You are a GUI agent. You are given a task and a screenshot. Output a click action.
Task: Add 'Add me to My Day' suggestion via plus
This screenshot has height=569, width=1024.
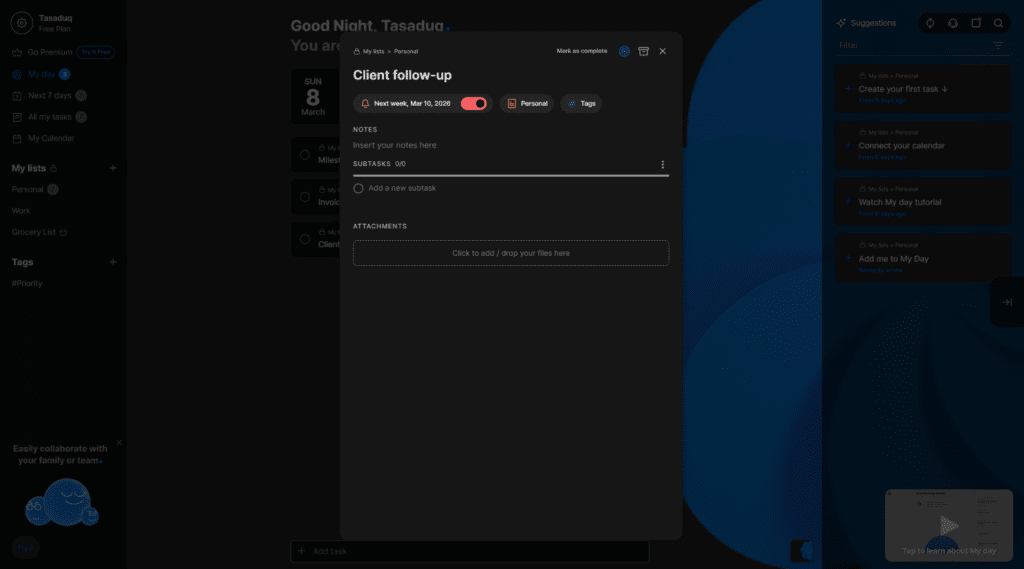[848, 258]
